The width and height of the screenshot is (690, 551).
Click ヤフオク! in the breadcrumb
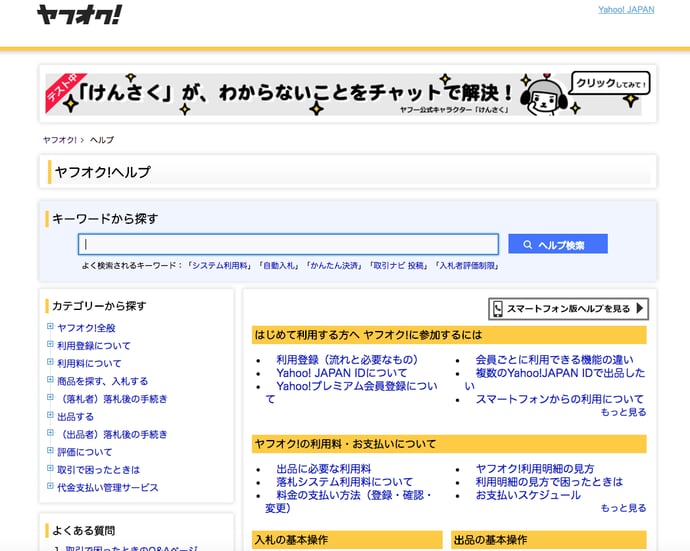59,140
